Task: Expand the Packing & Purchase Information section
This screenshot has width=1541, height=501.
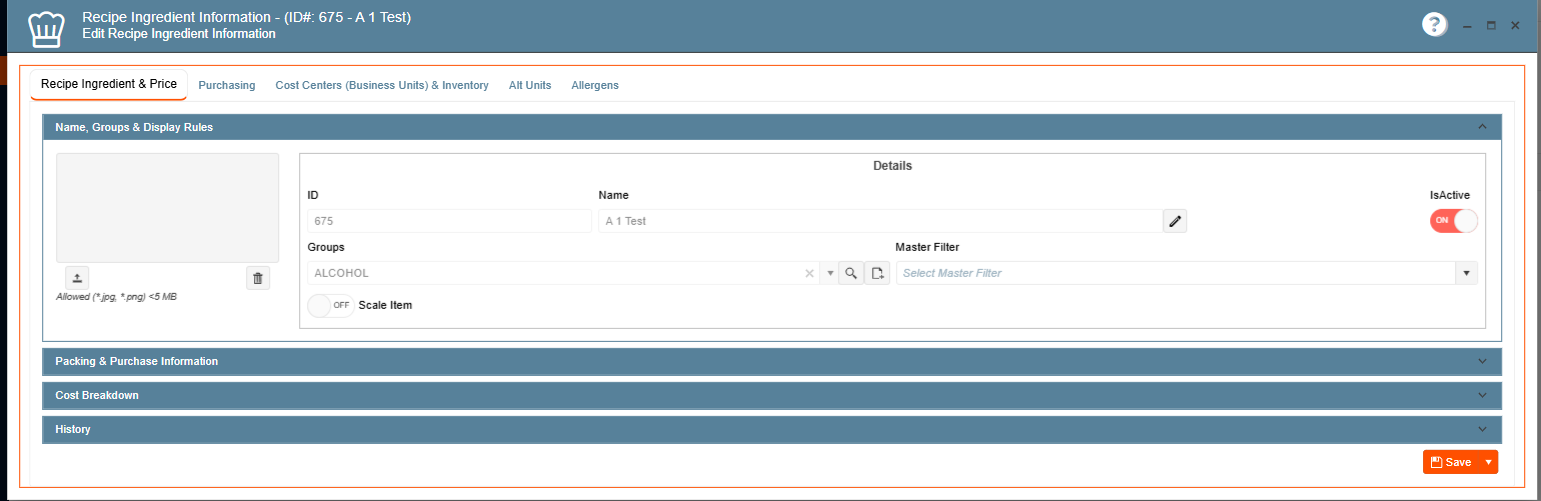Action: tap(771, 361)
